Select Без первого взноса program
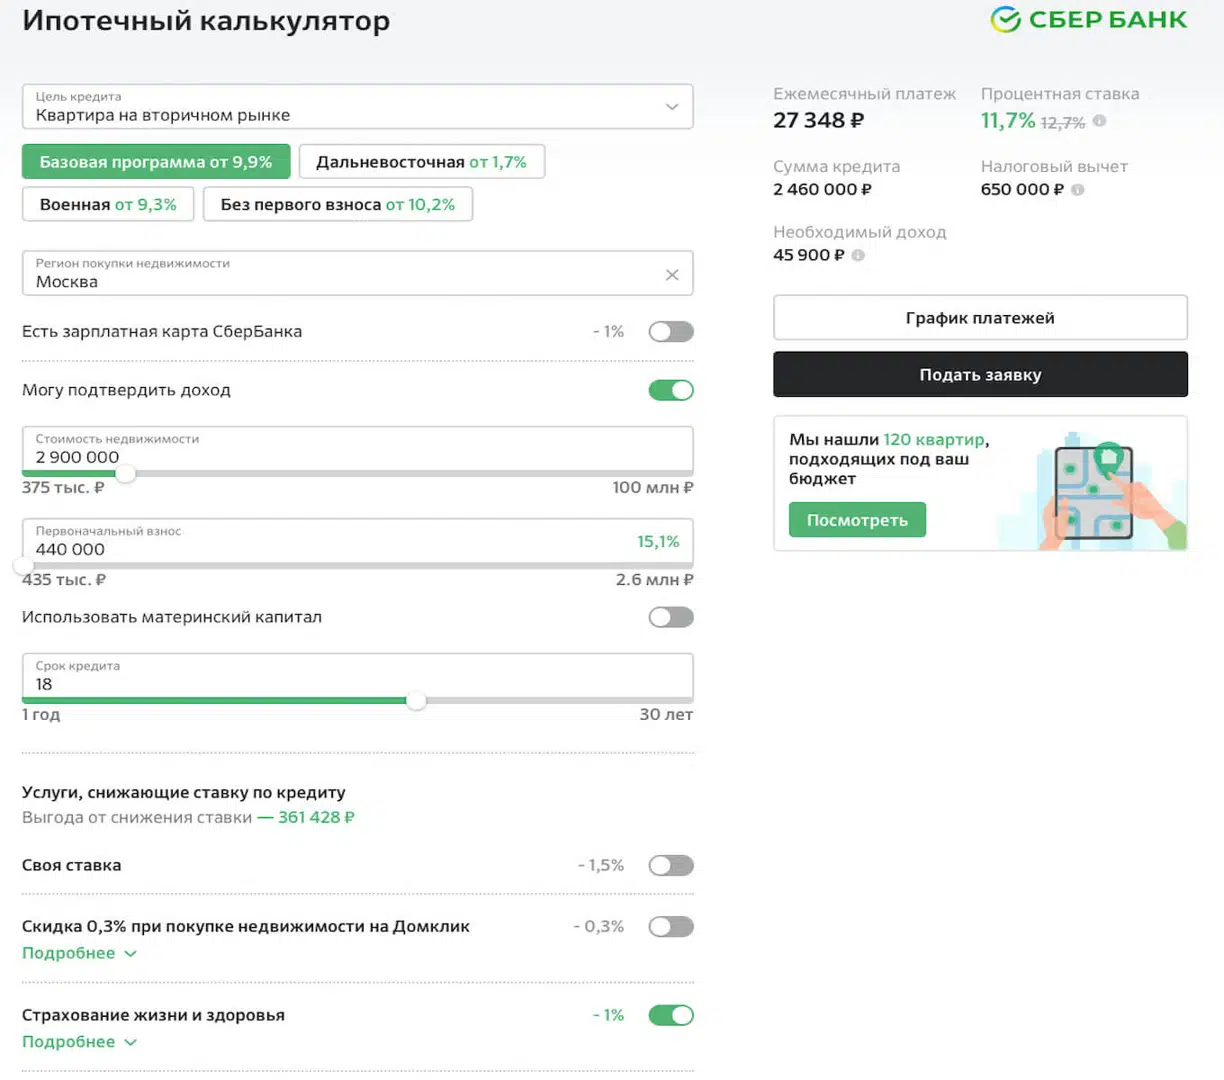Image resolution: width=1224 pixels, height=1080 pixels. point(338,205)
